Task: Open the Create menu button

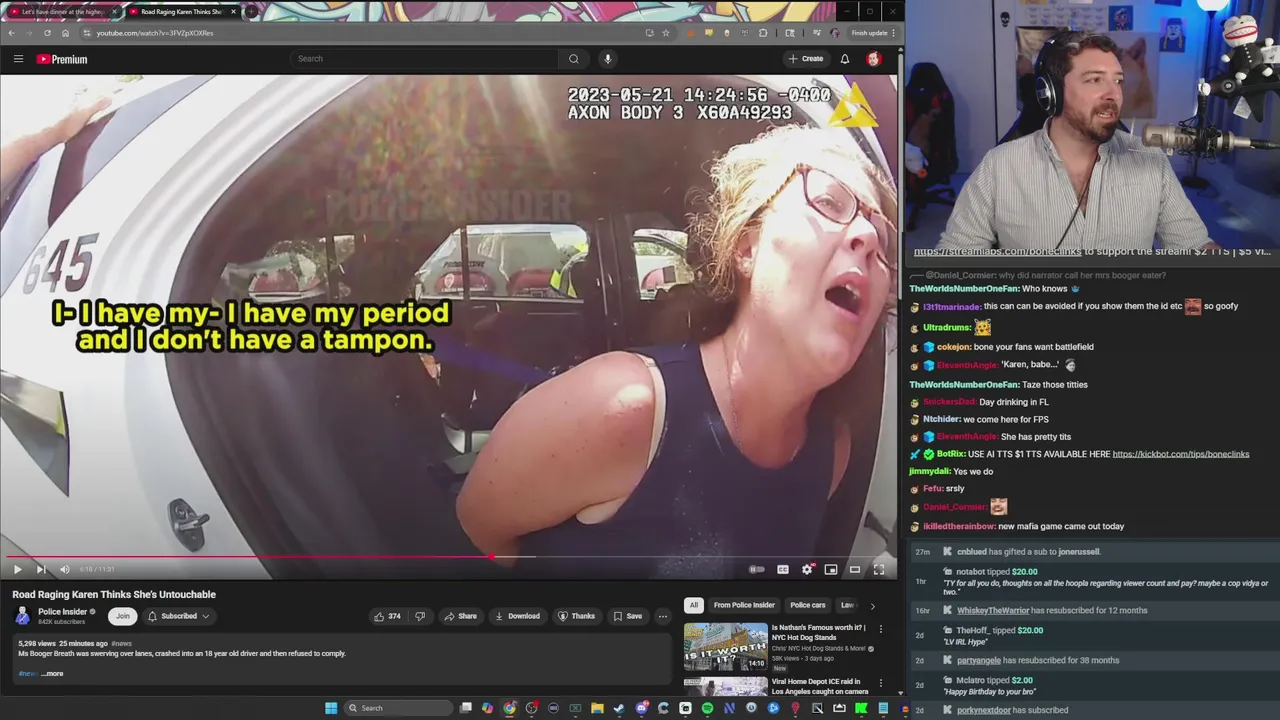Action: tap(805, 59)
